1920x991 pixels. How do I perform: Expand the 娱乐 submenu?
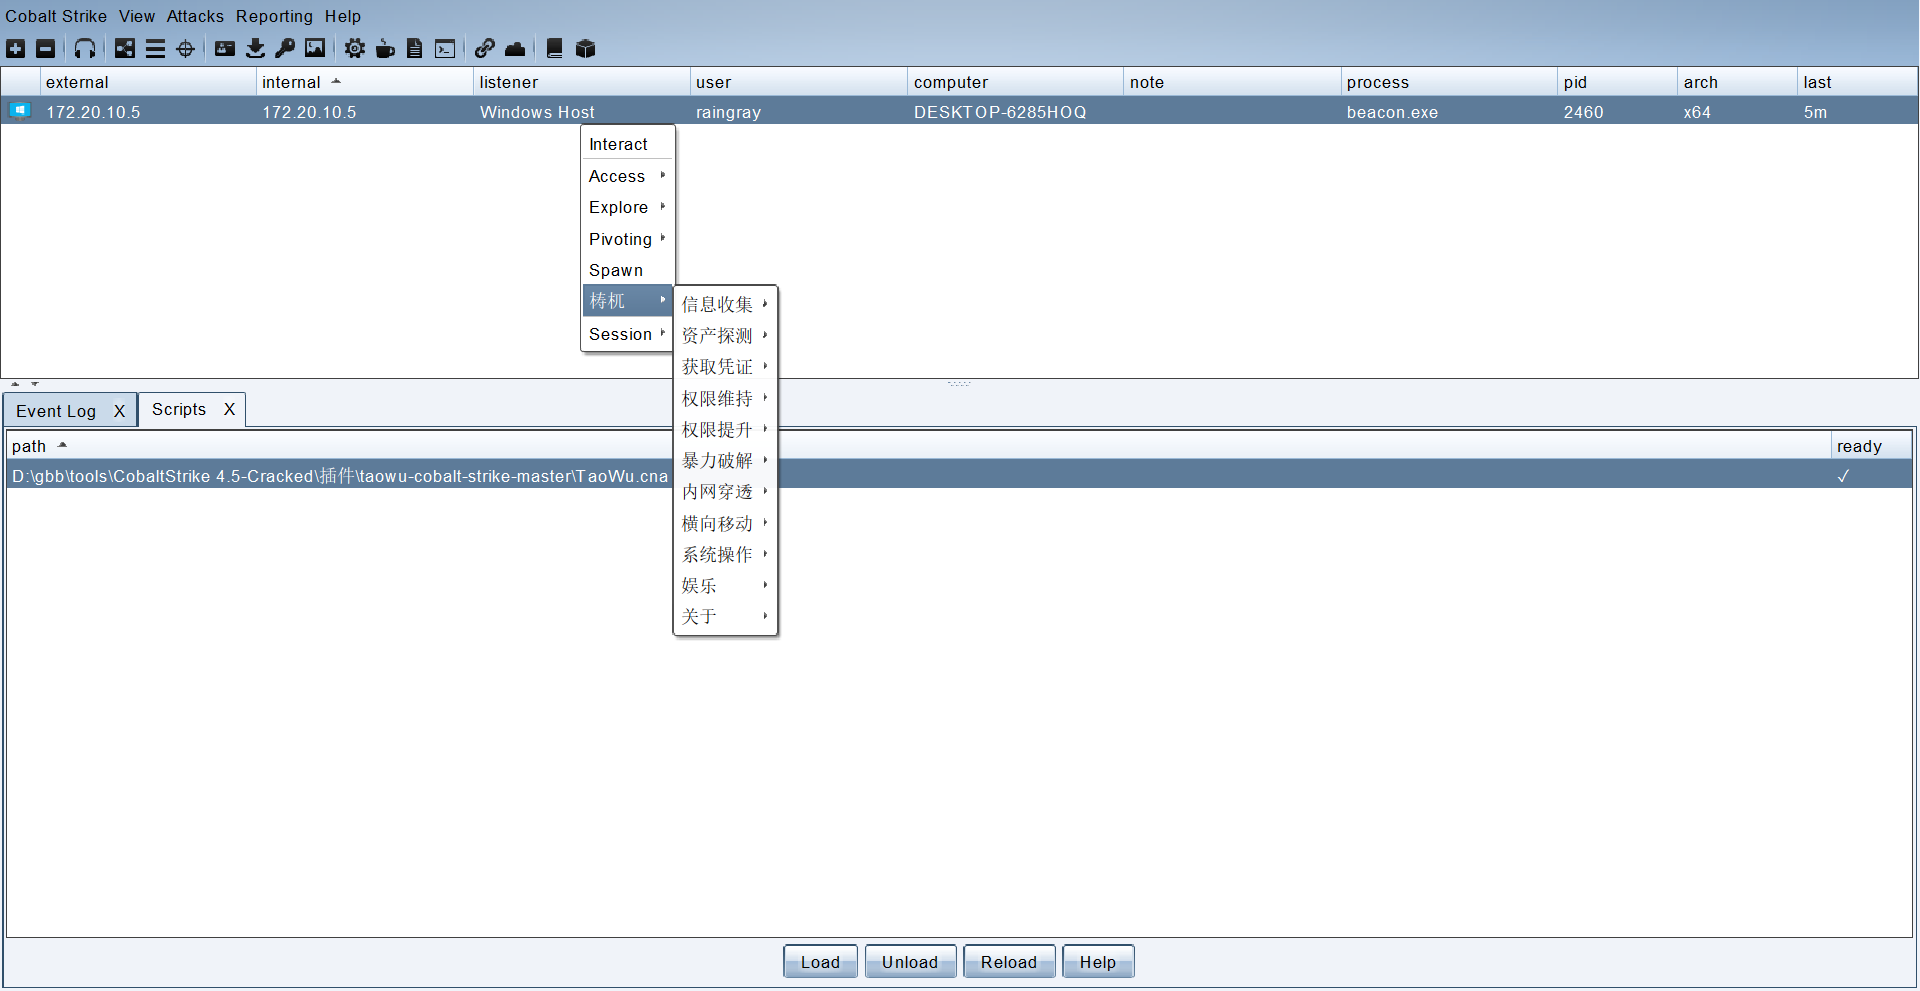pos(725,585)
